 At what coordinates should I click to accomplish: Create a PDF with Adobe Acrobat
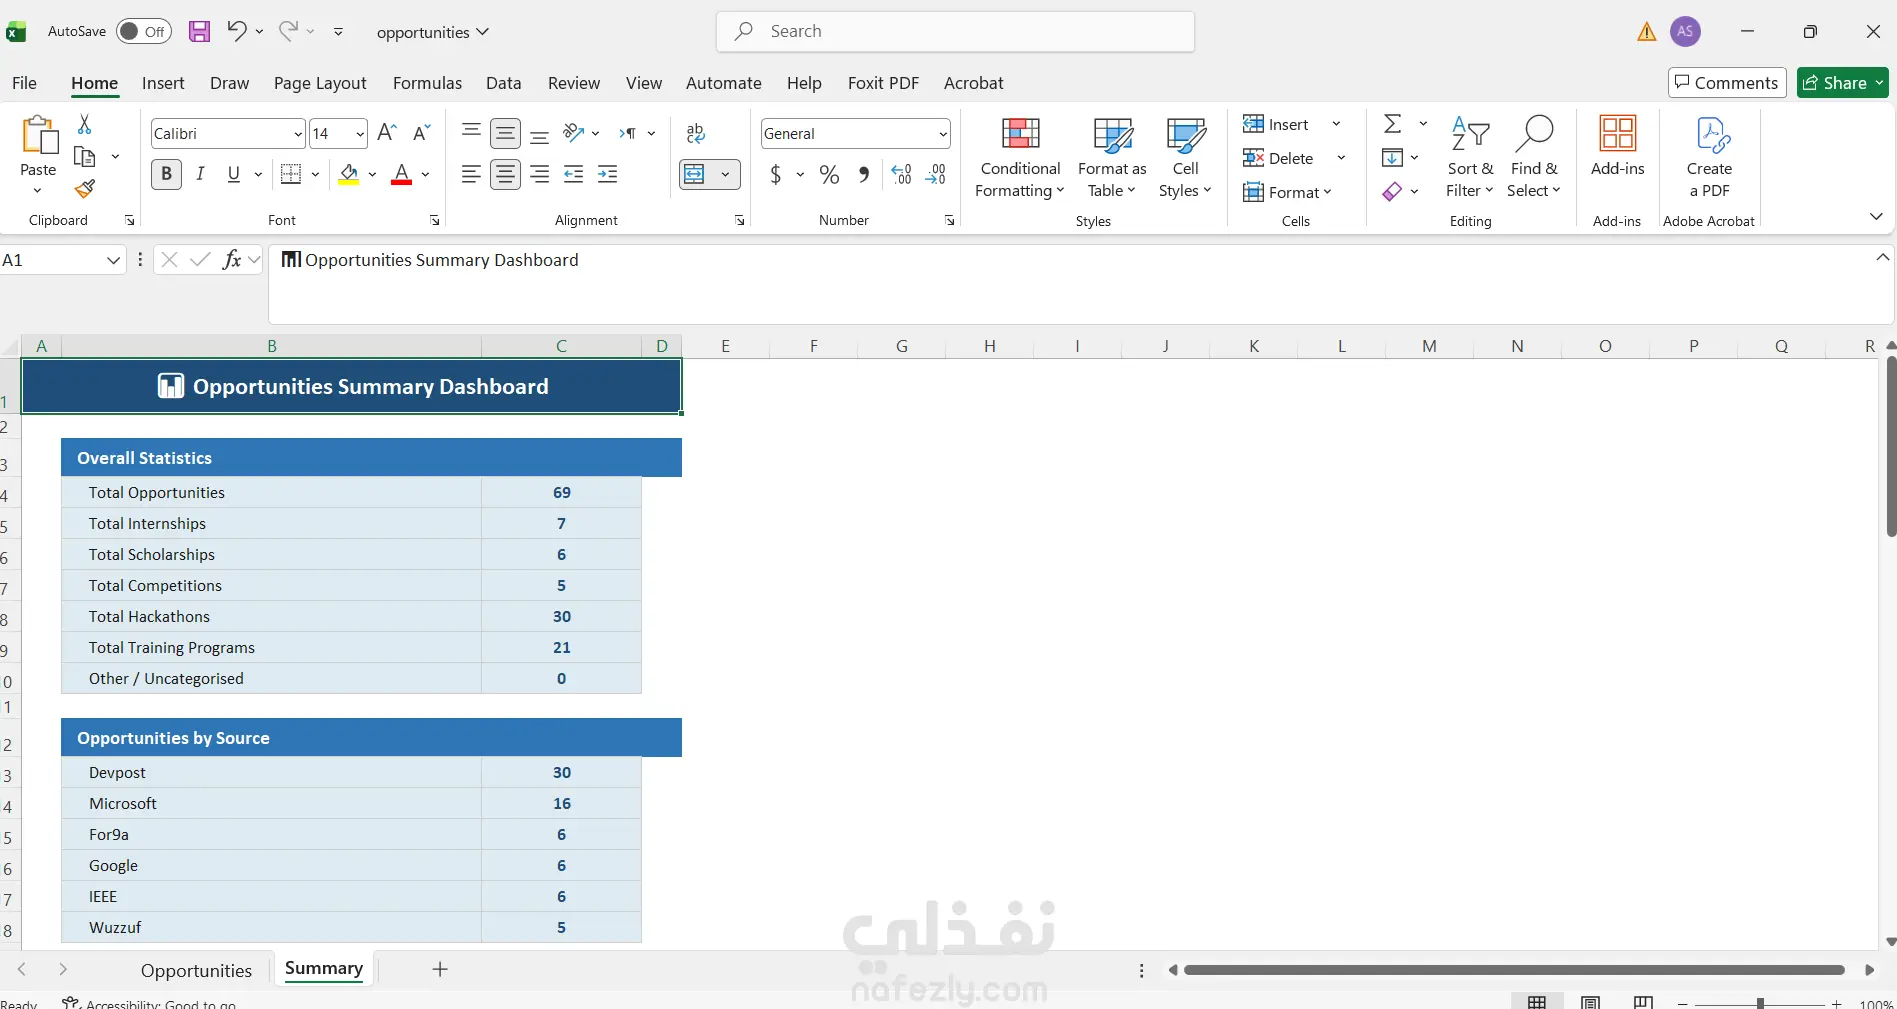(1709, 158)
